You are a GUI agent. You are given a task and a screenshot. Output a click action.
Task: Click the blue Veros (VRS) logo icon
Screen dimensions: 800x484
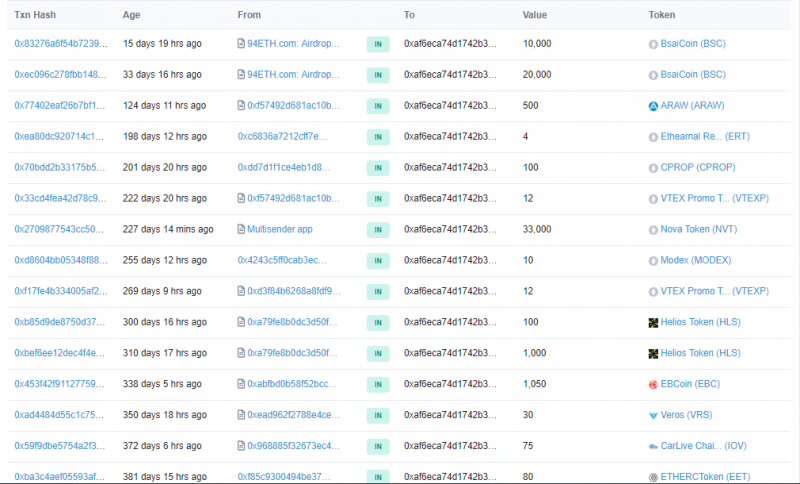tap(653, 416)
